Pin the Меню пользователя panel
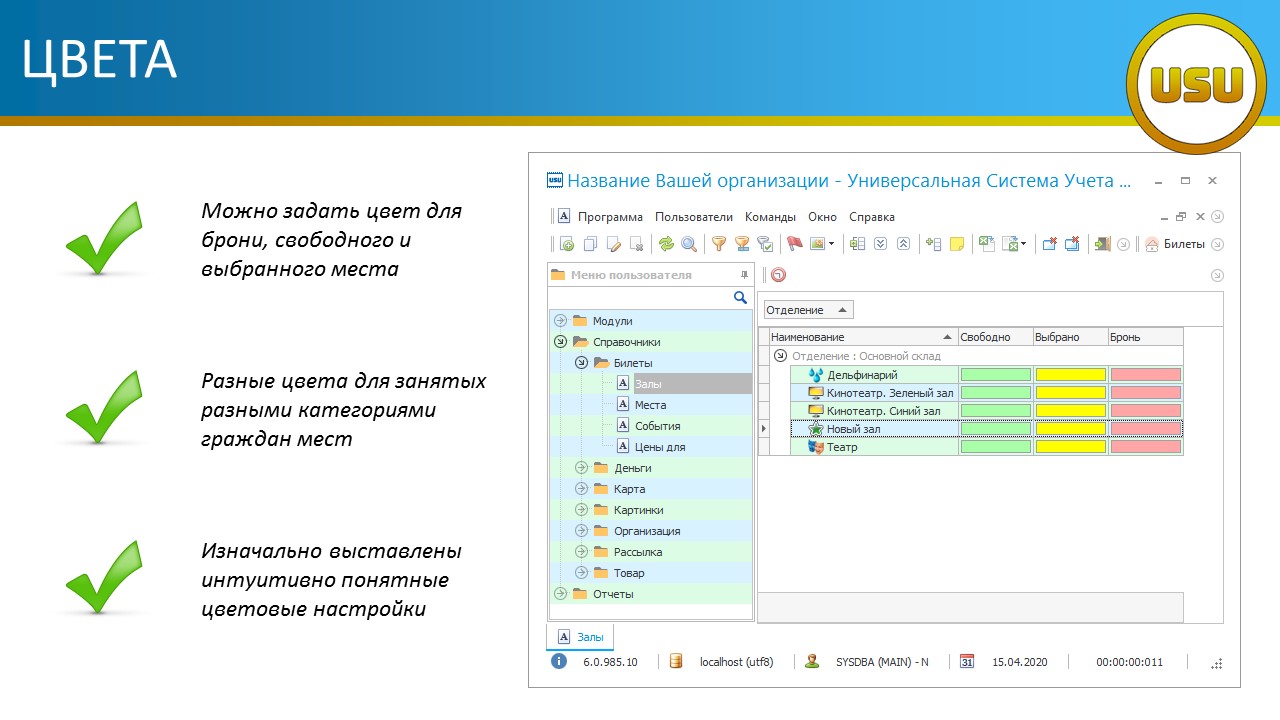Image resolution: width=1280 pixels, height=720 pixels. (743, 275)
